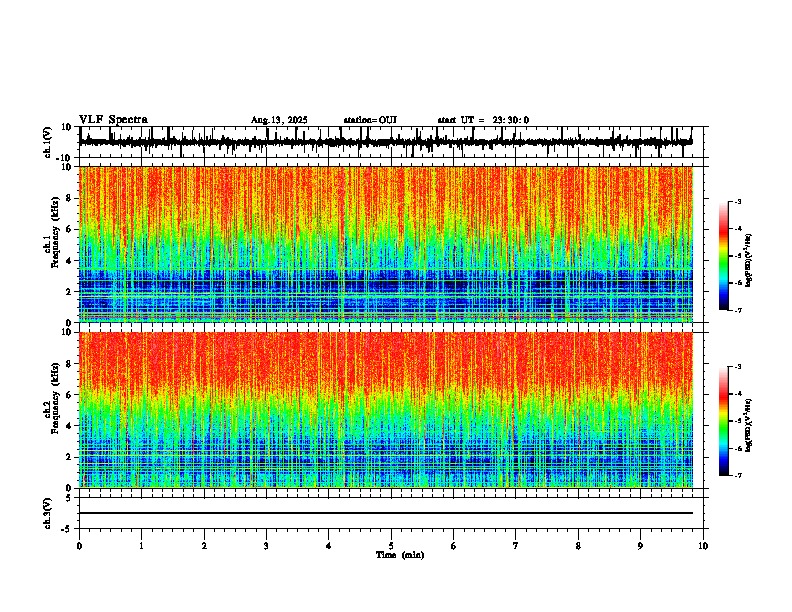792x612 pixels.
Task: Click the 'start UT = 23:30:0' text
Action: (483, 120)
